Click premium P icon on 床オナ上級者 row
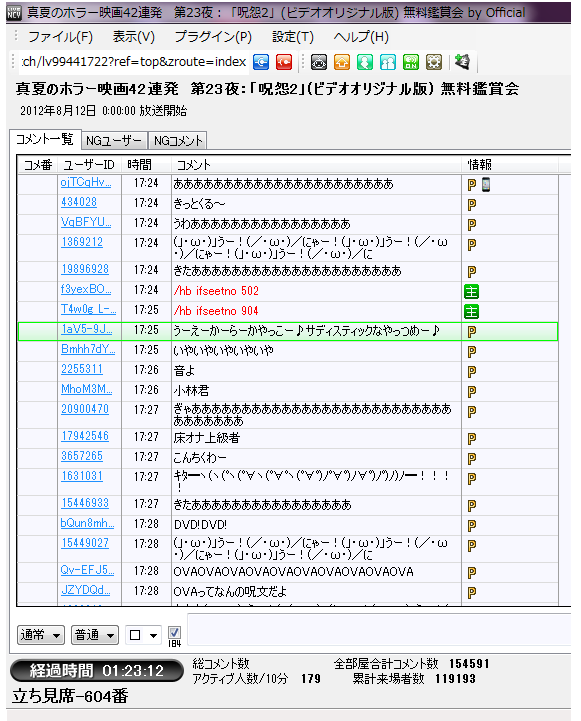This screenshot has width=581, height=721. coord(472,439)
